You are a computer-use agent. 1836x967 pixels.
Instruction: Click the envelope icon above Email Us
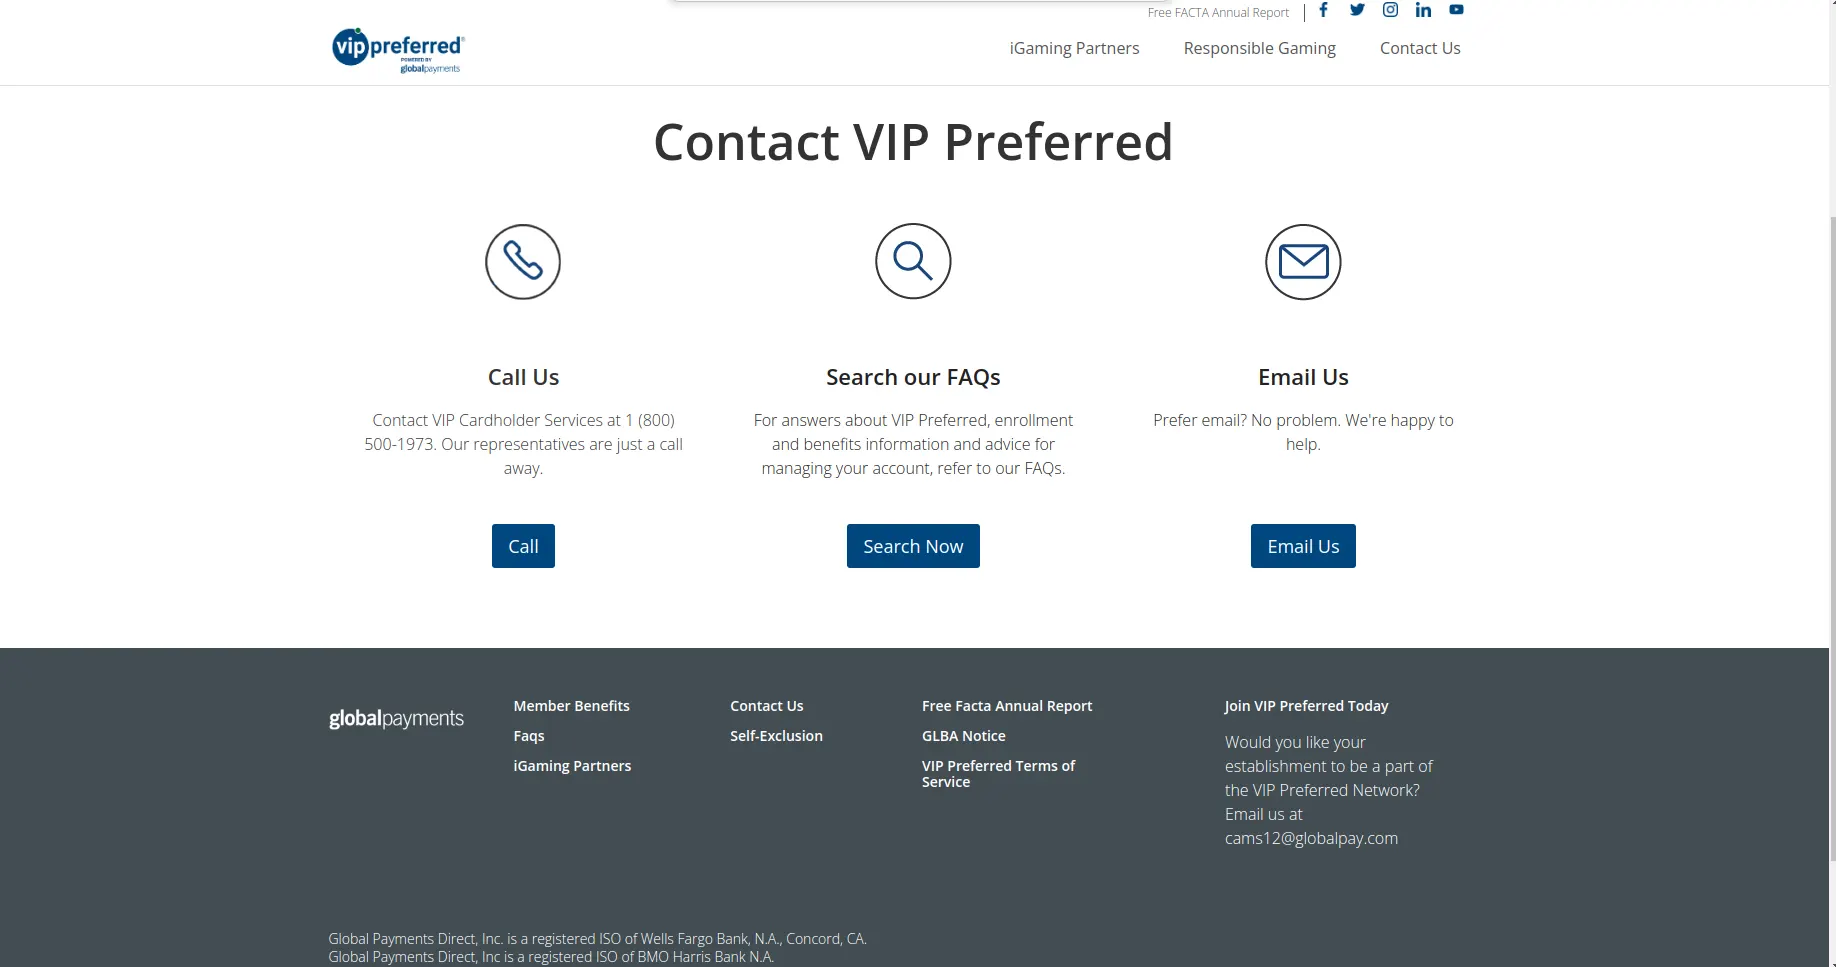[1303, 262]
